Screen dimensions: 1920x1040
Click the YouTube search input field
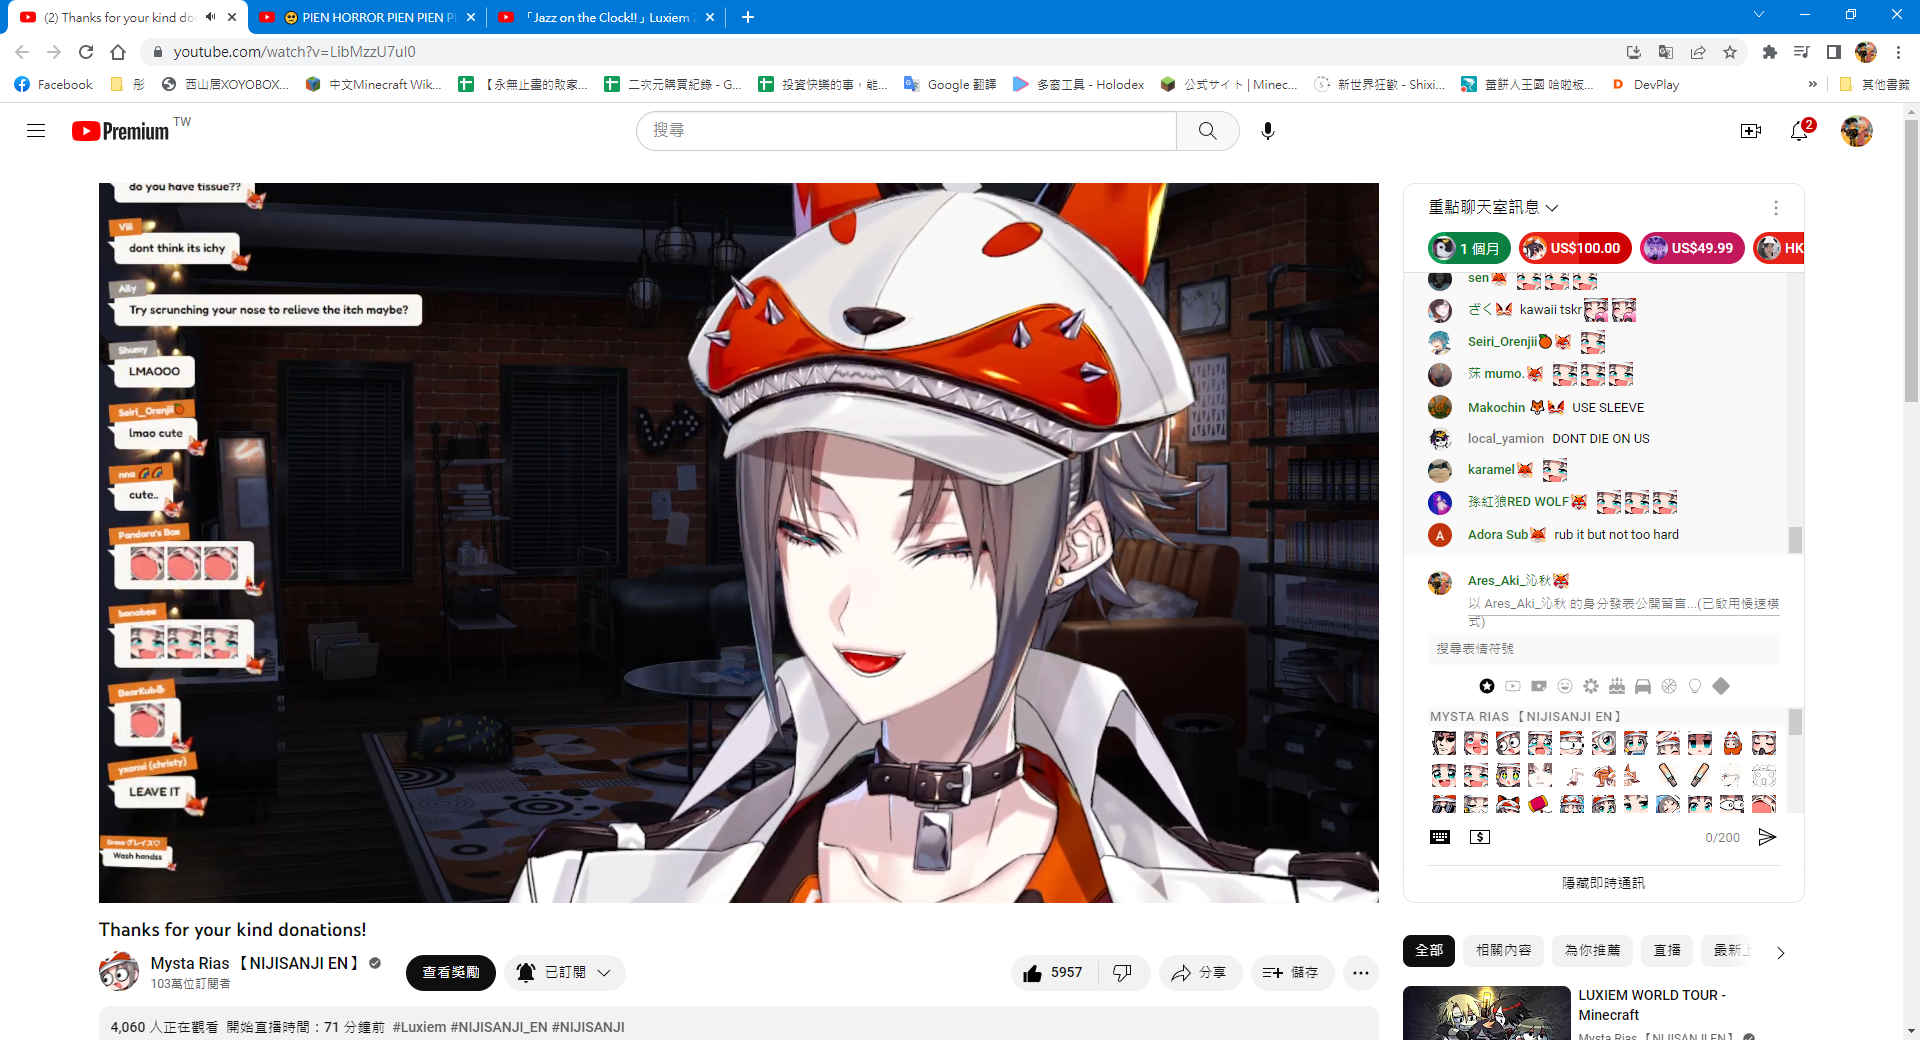pyautogui.click(x=906, y=131)
